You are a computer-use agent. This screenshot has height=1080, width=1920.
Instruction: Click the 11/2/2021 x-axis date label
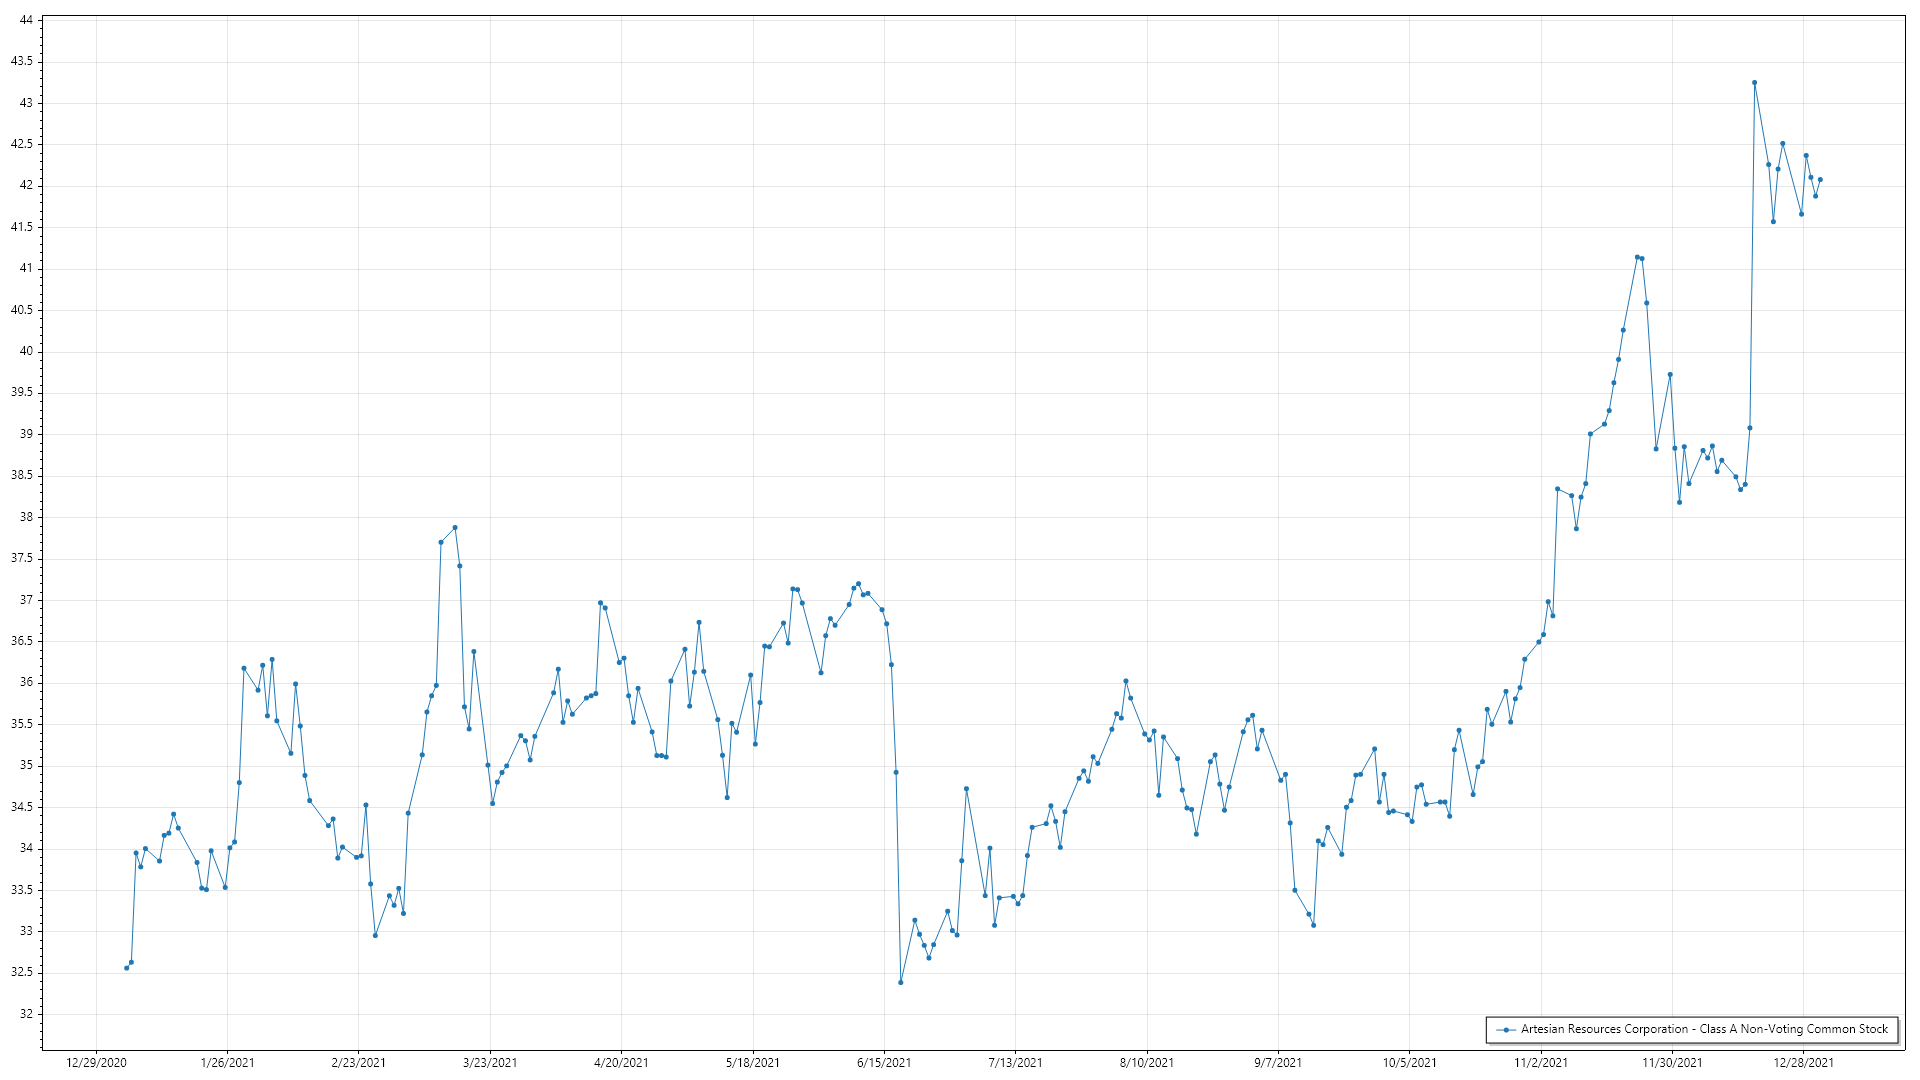point(1541,1063)
